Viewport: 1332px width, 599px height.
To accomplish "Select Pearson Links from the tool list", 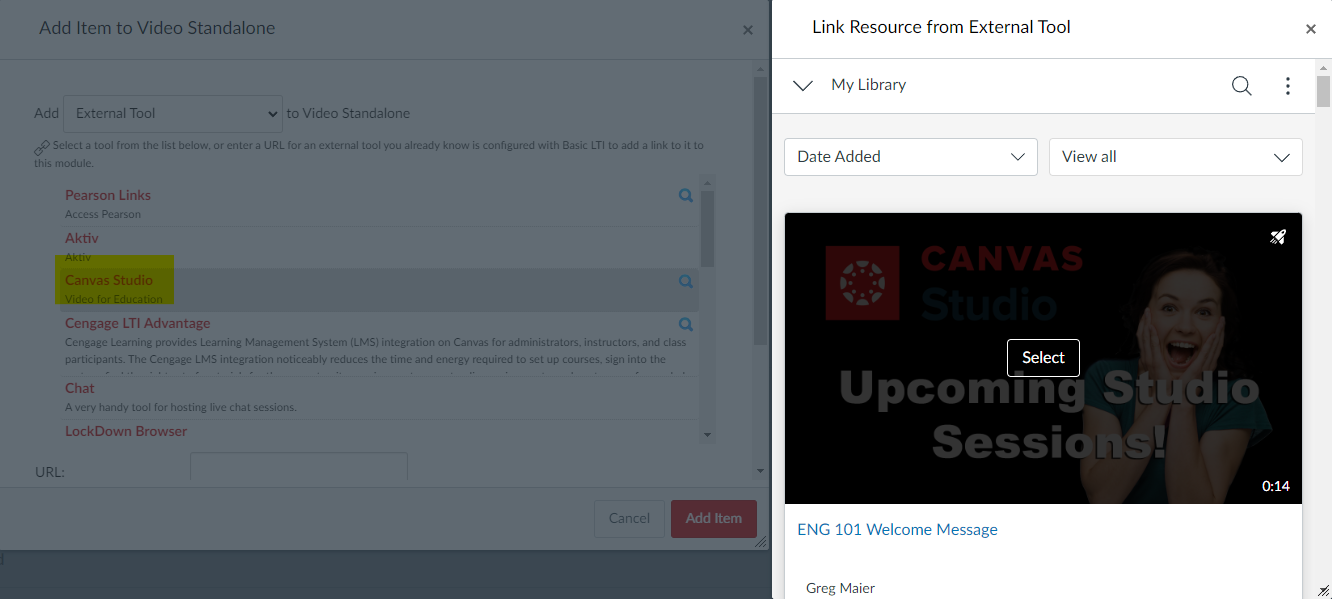I will click(108, 195).
